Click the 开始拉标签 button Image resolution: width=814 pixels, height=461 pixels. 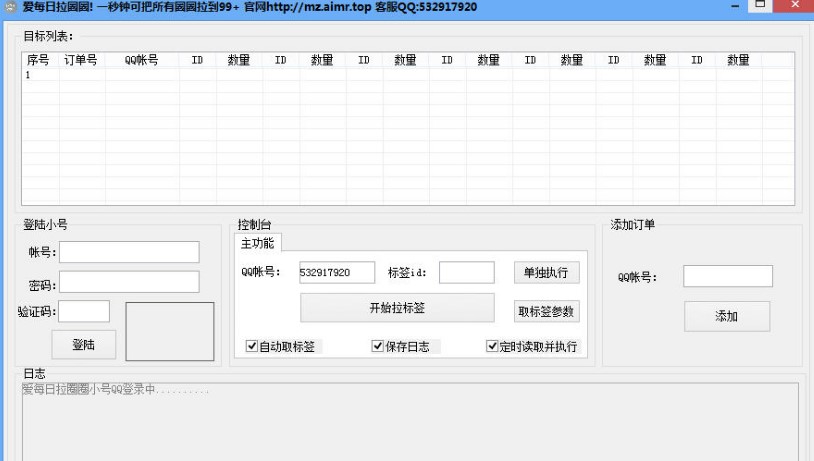tap(397, 308)
